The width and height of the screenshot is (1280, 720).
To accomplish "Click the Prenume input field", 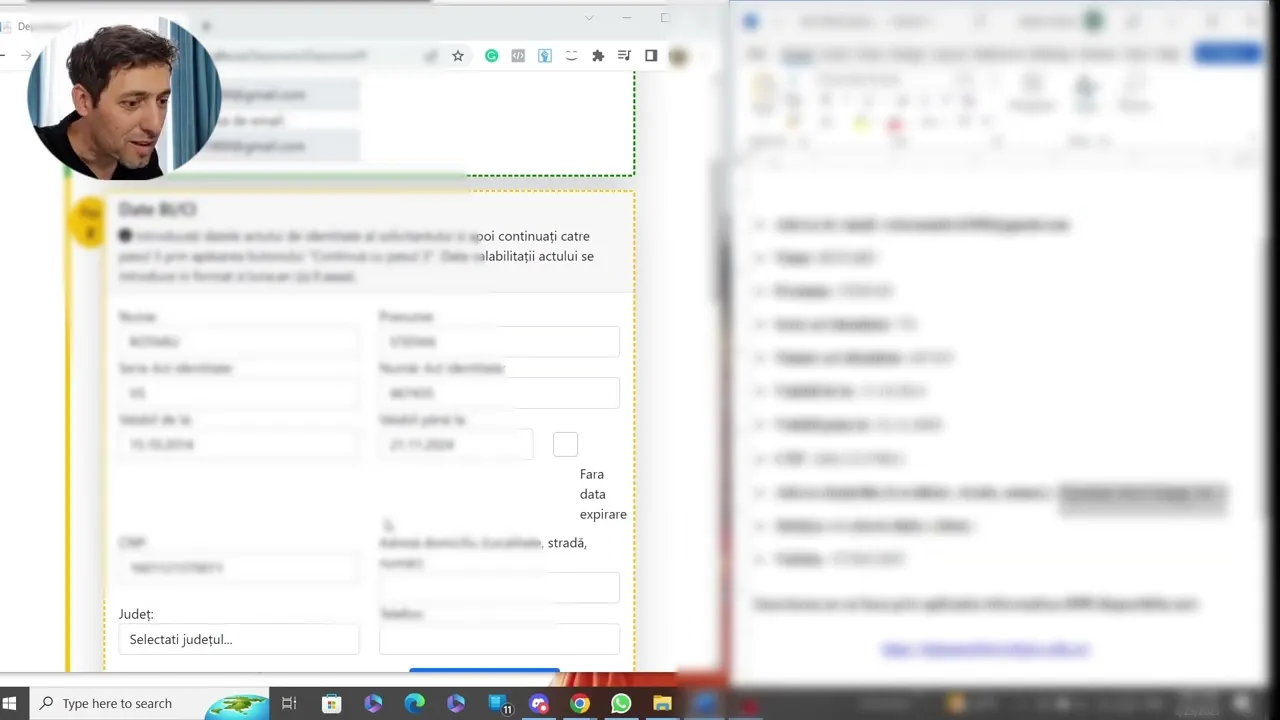I will pyautogui.click(x=499, y=342).
